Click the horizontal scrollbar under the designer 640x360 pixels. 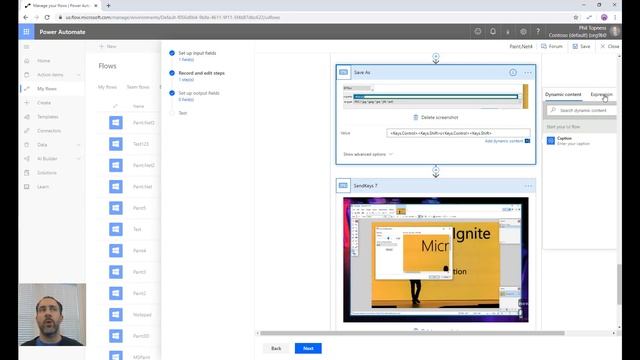pyautogui.click(x=412, y=333)
